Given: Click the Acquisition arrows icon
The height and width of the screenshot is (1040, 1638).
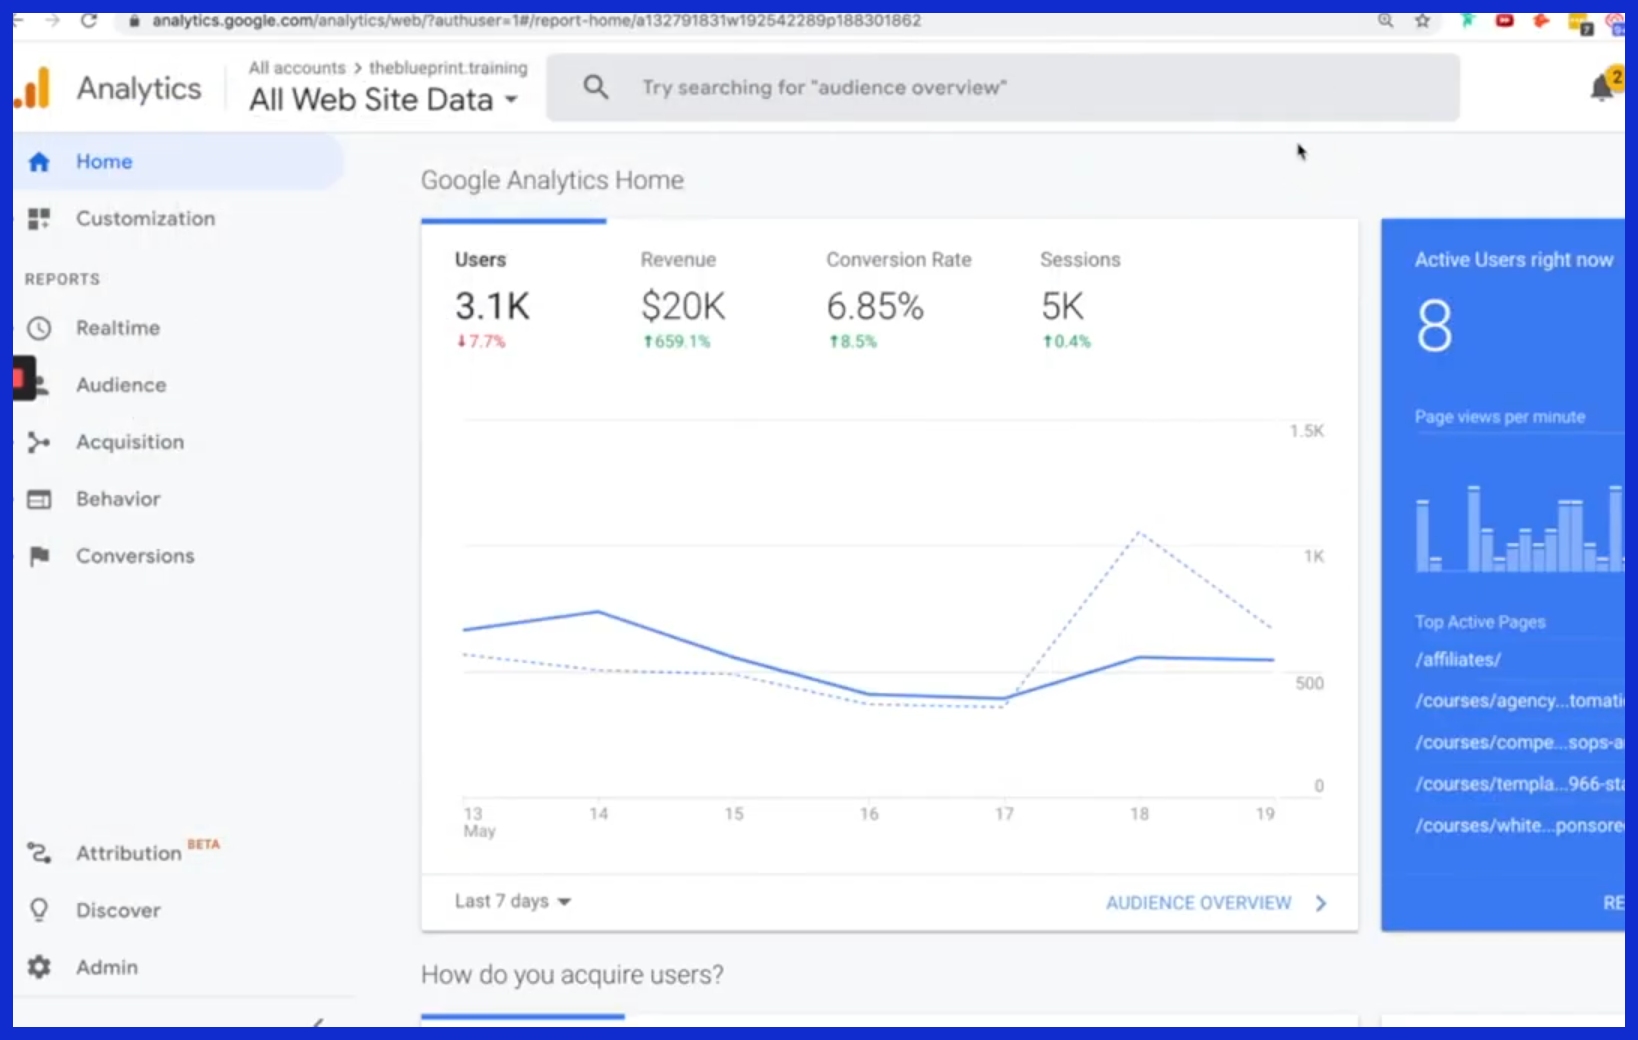Looking at the screenshot, I should tap(39, 442).
